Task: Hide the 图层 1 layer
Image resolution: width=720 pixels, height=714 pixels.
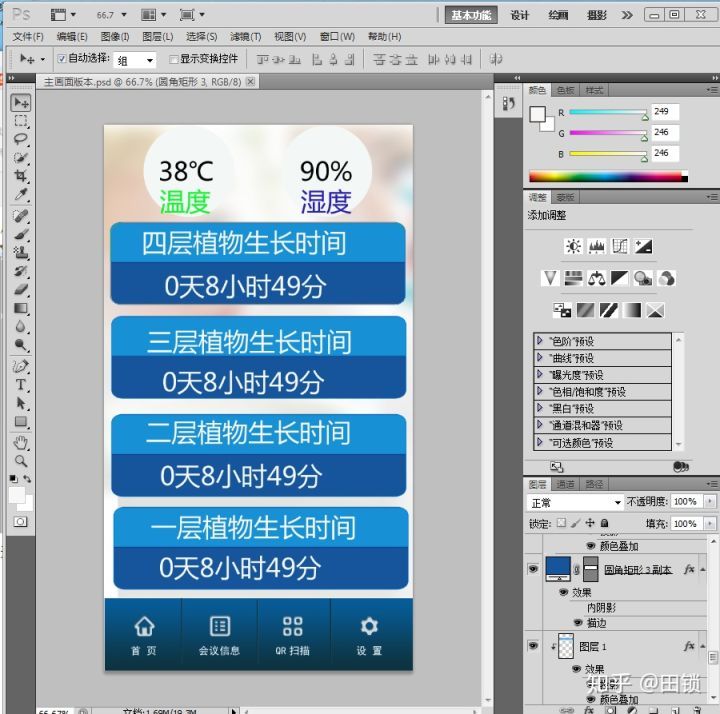Action: point(533,646)
